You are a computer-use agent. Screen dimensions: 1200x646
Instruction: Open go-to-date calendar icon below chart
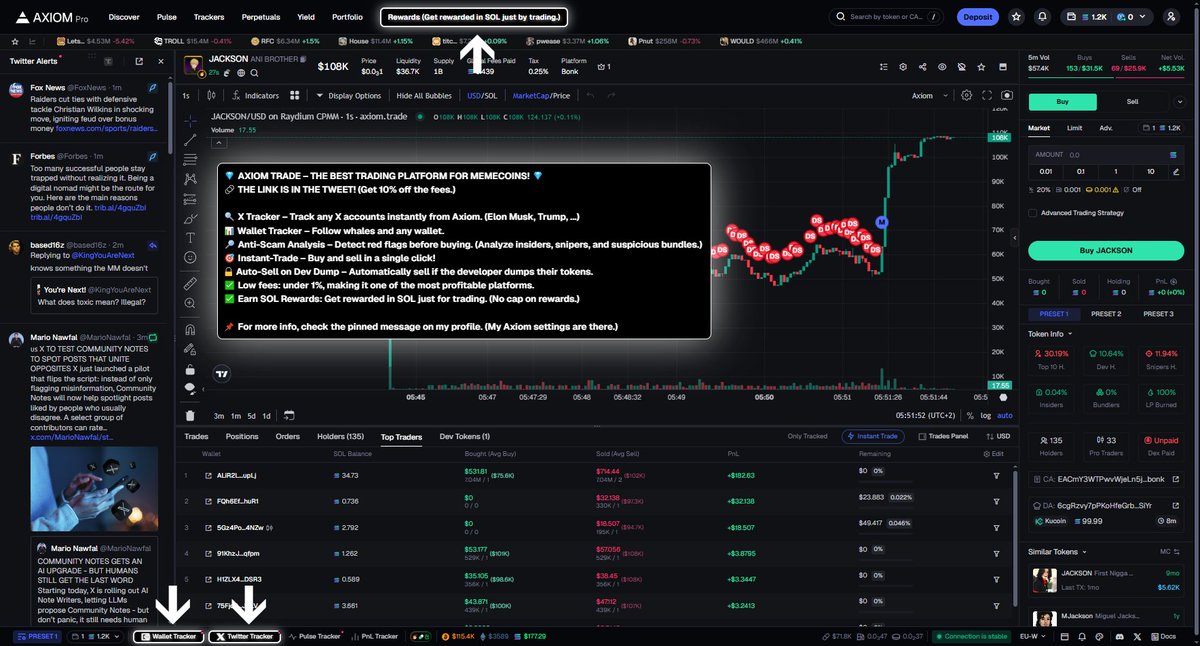[x=288, y=415]
